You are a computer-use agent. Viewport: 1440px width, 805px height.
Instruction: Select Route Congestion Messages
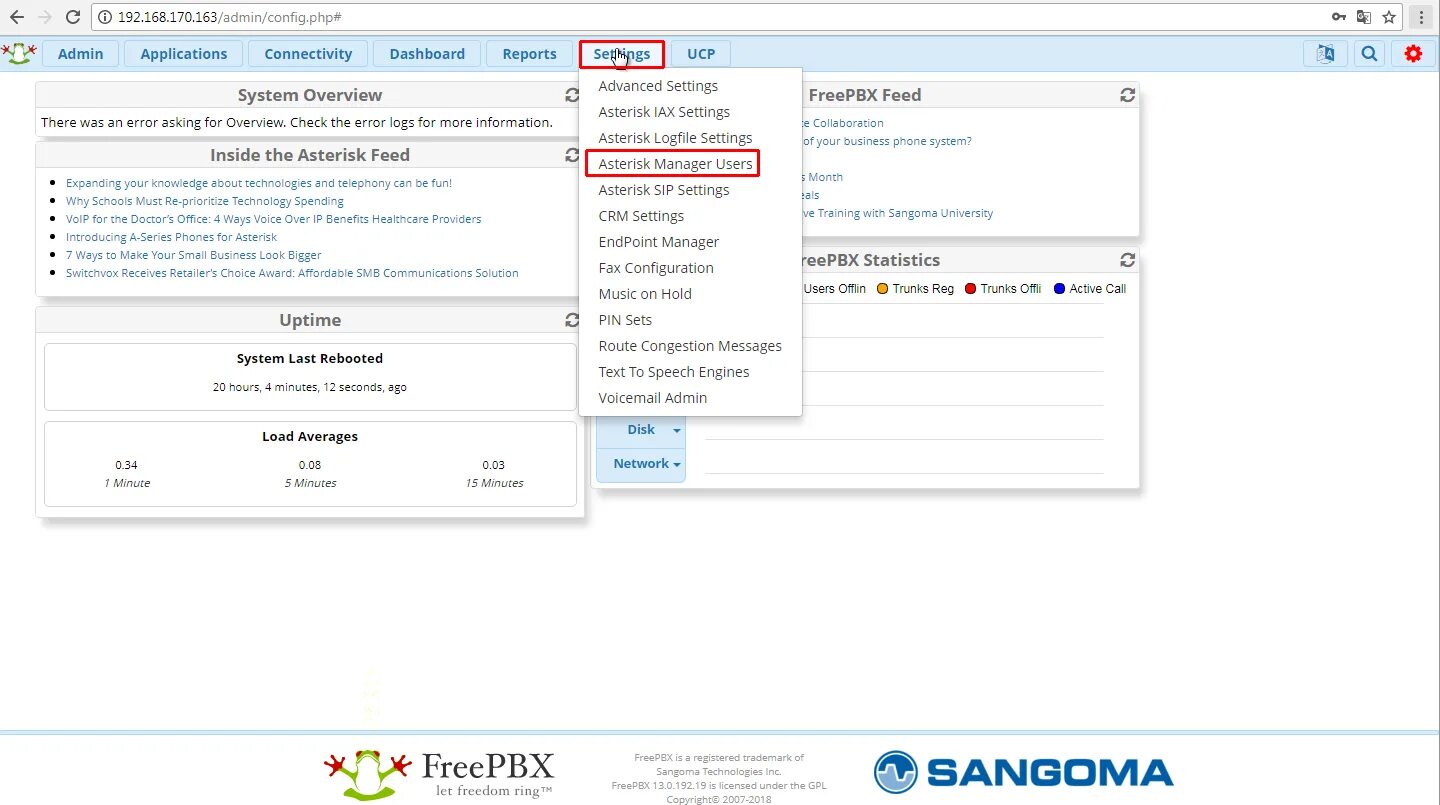pos(690,346)
